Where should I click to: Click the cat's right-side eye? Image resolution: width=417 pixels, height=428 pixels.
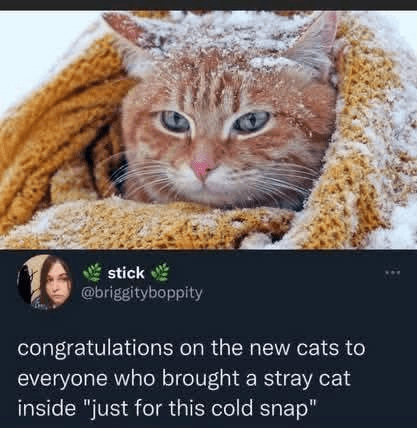(x=251, y=122)
